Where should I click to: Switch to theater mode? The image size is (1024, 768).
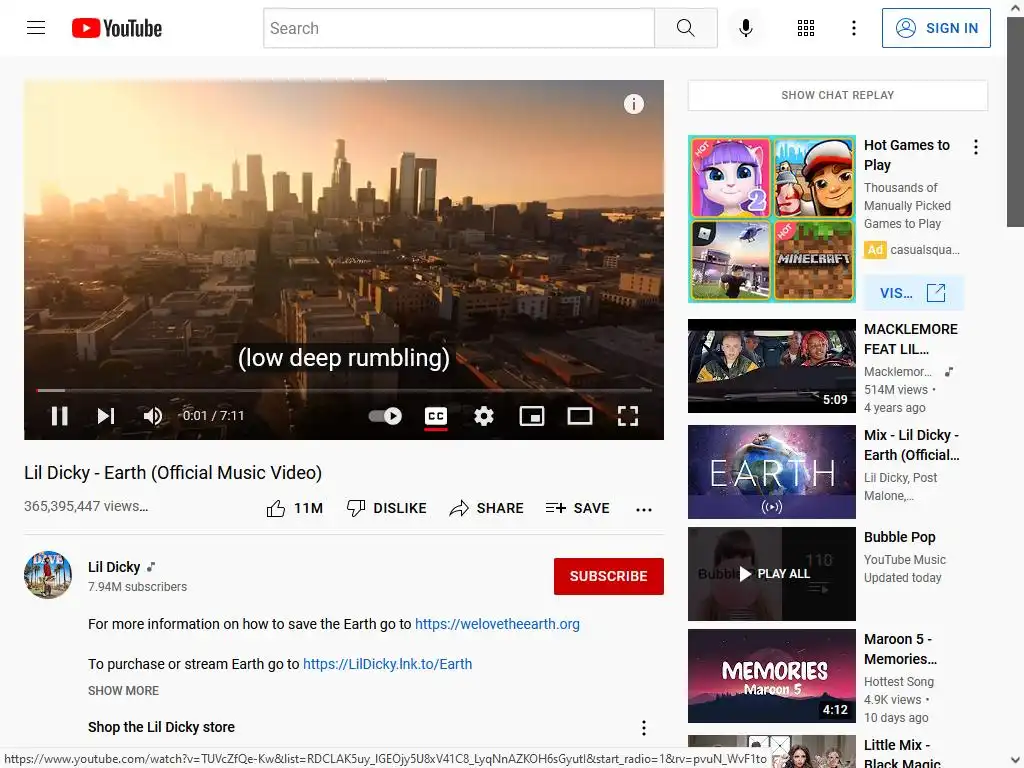click(580, 416)
